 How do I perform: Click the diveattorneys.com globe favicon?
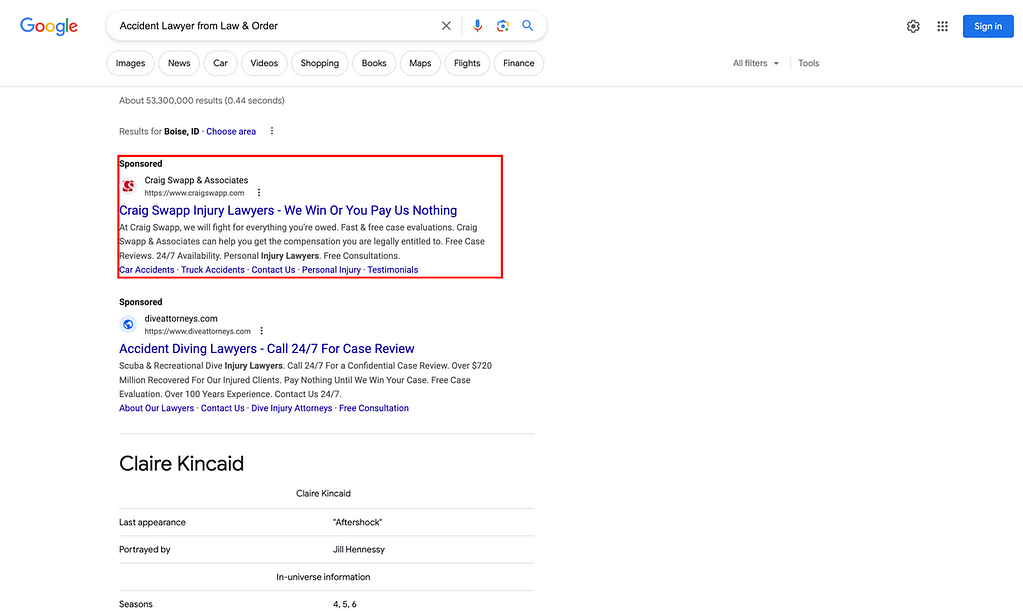coord(129,324)
